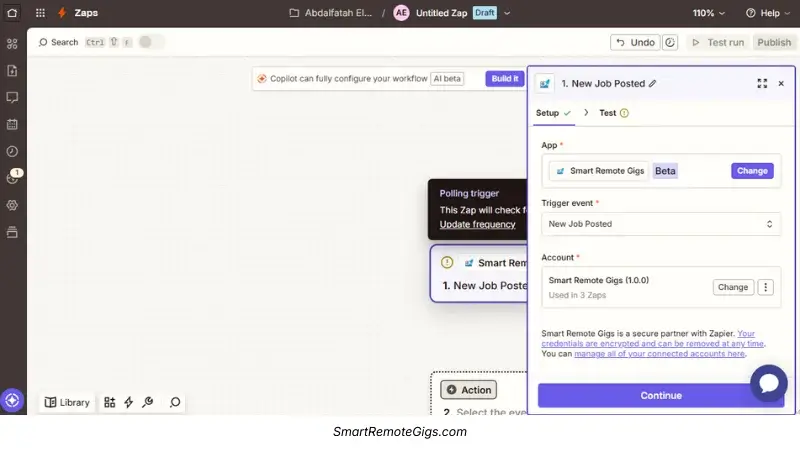Switch to the Test tab

[x=614, y=113]
